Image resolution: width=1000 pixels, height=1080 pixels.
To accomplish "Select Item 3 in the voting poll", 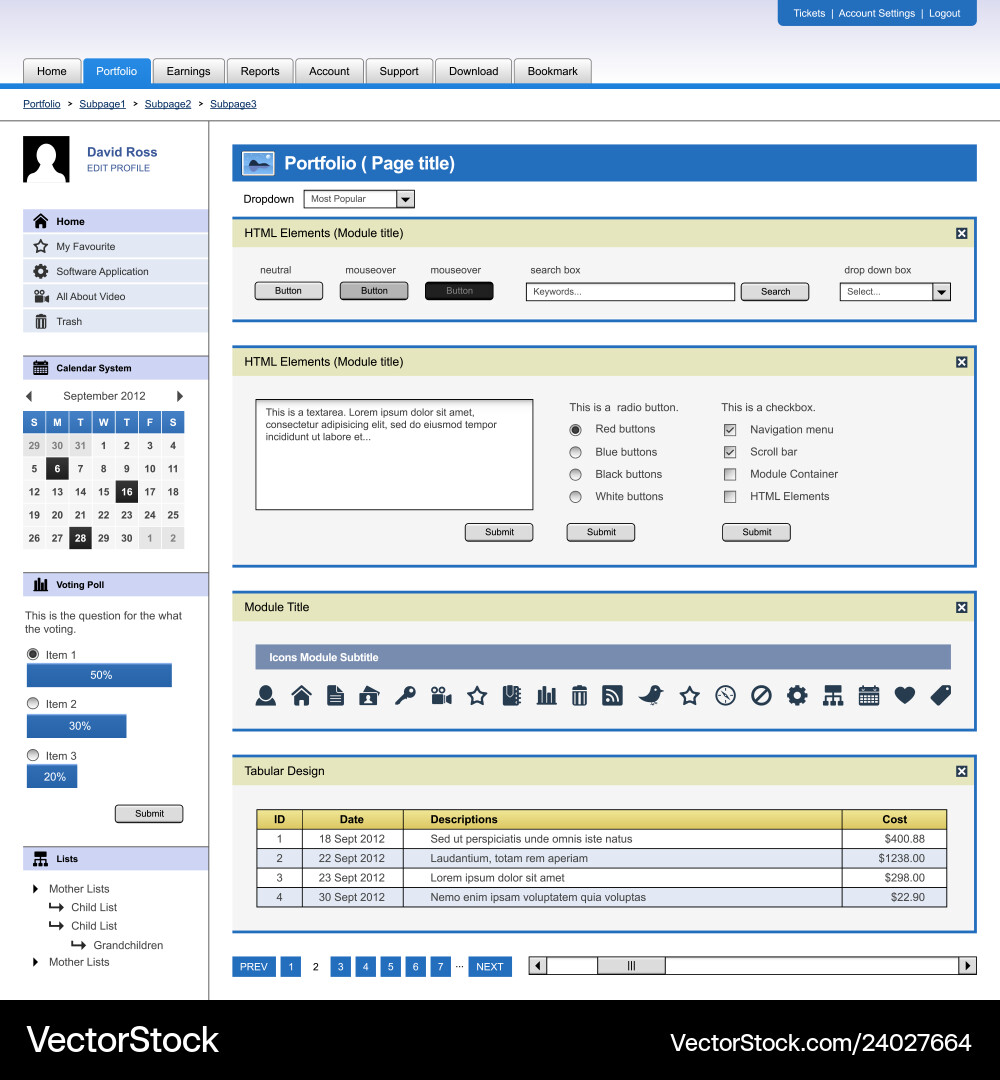I will (32, 755).
